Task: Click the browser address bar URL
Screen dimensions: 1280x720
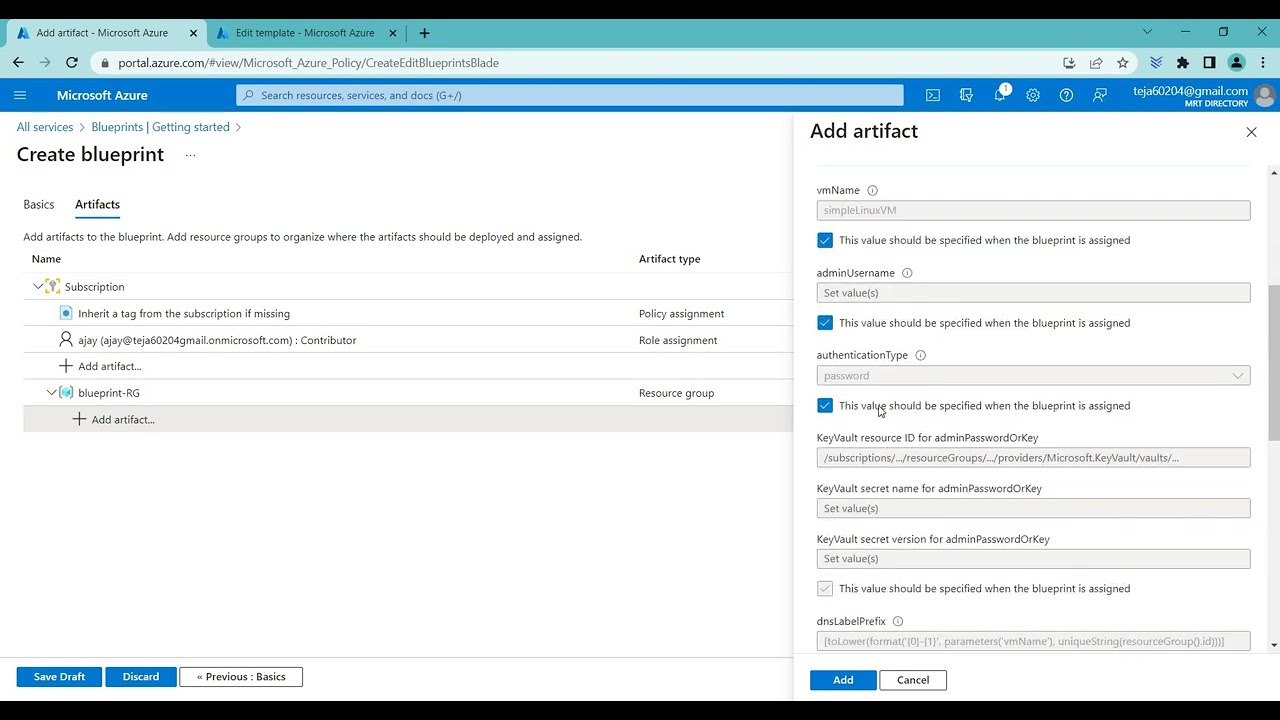Action: point(308,63)
